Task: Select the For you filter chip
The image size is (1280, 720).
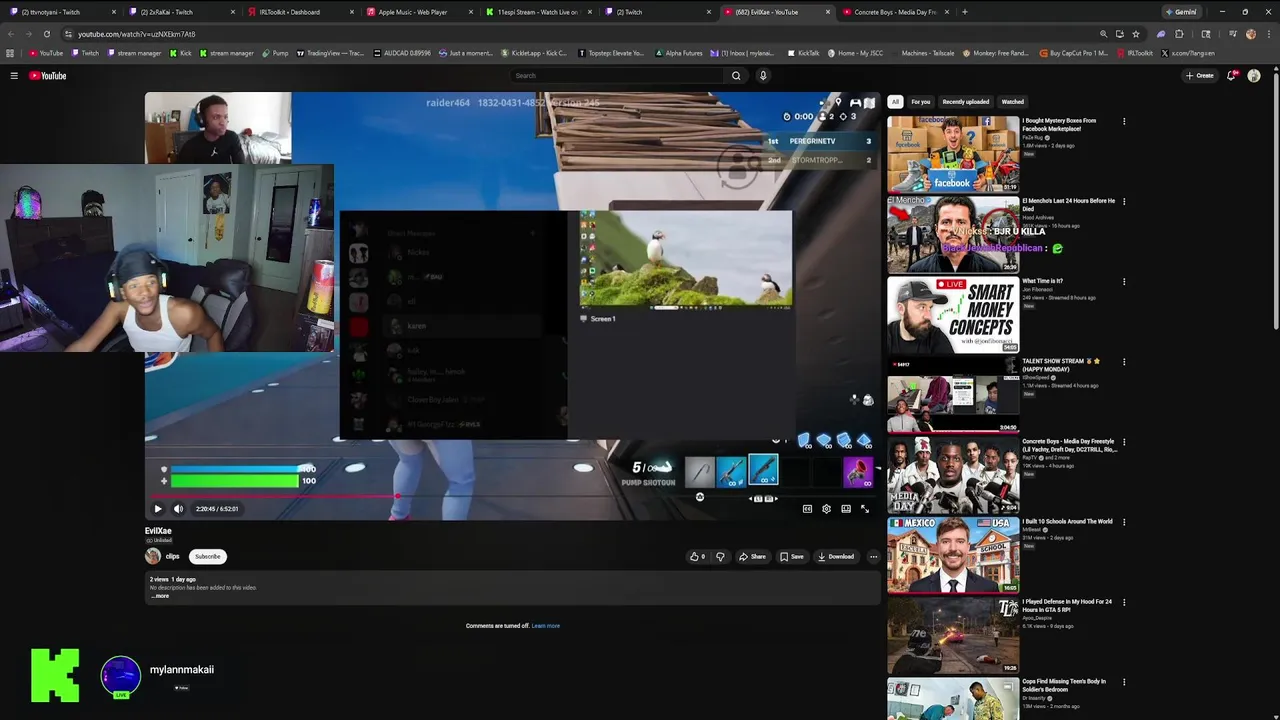Action: (921, 102)
